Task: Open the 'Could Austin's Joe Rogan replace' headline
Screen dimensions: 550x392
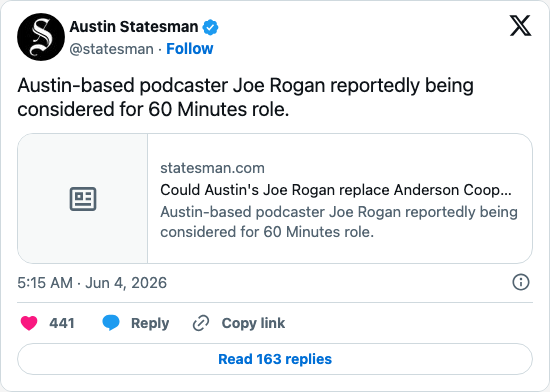Action: point(336,190)
